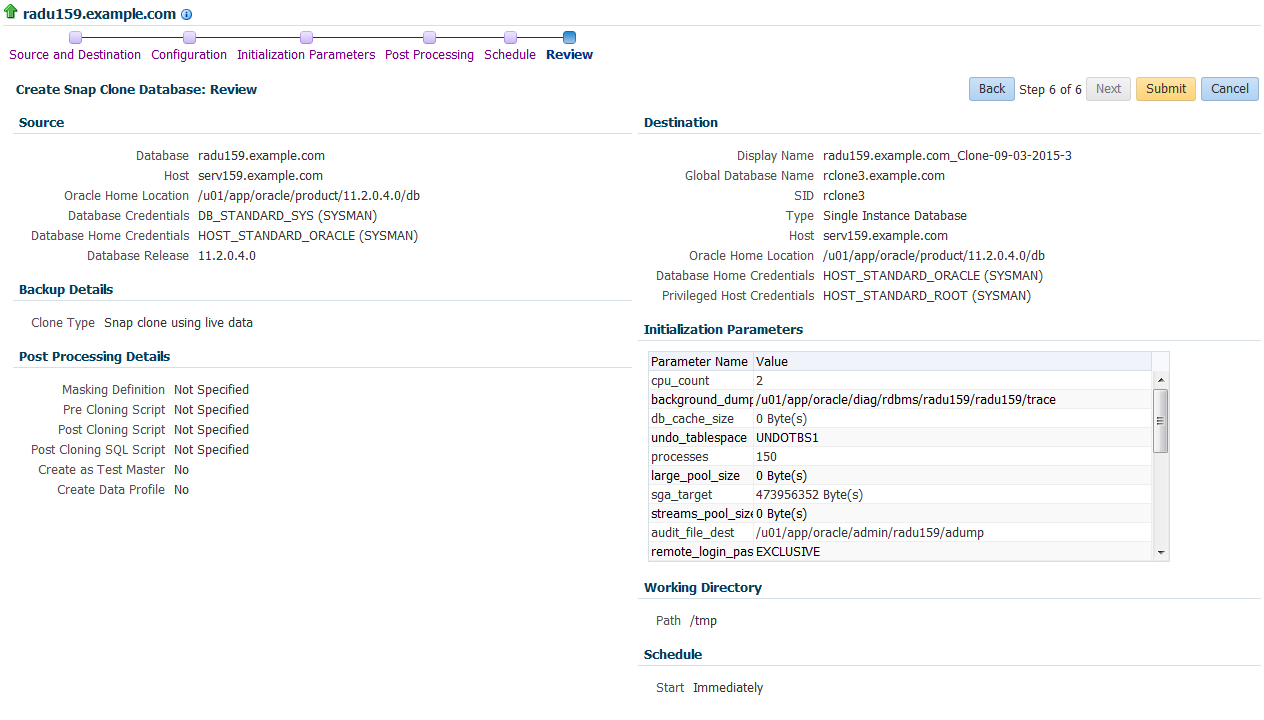Image resolution: width=1264 pixels, height=720 pixels.
Task: Click the Configuration step square marker
Action: click(189, 38)
